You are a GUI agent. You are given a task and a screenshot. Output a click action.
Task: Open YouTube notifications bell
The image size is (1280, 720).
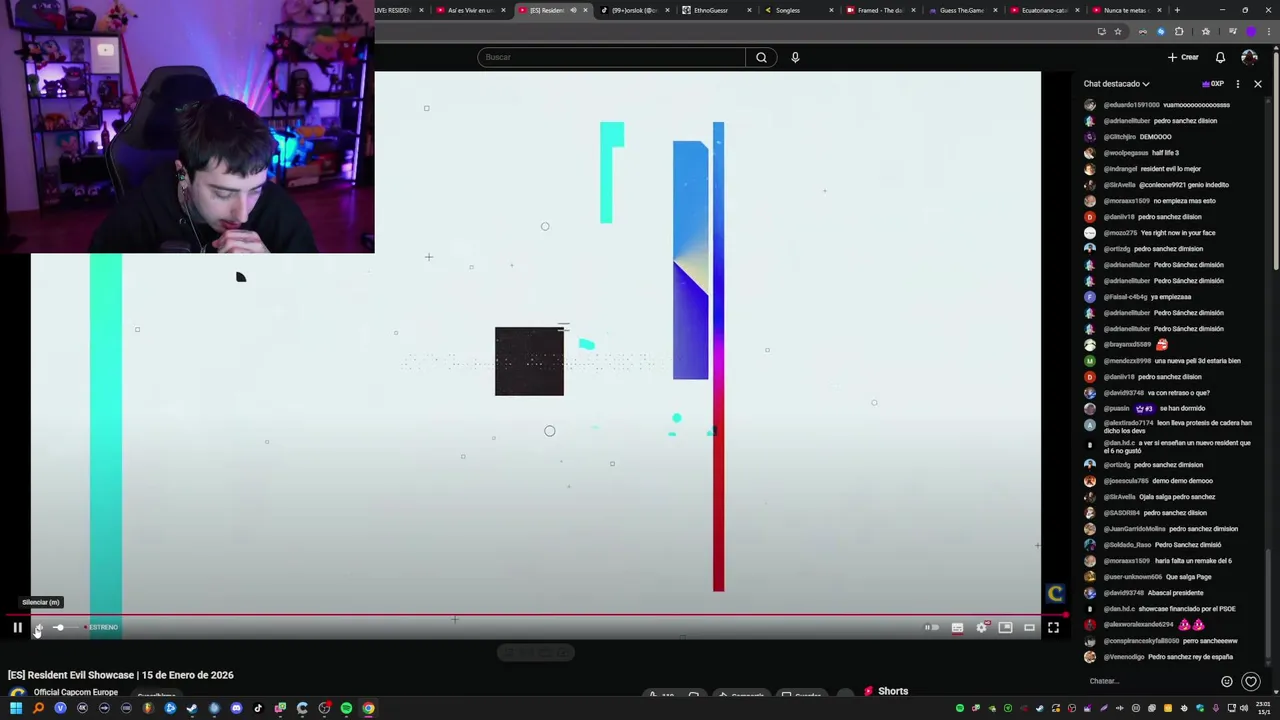1220,57
